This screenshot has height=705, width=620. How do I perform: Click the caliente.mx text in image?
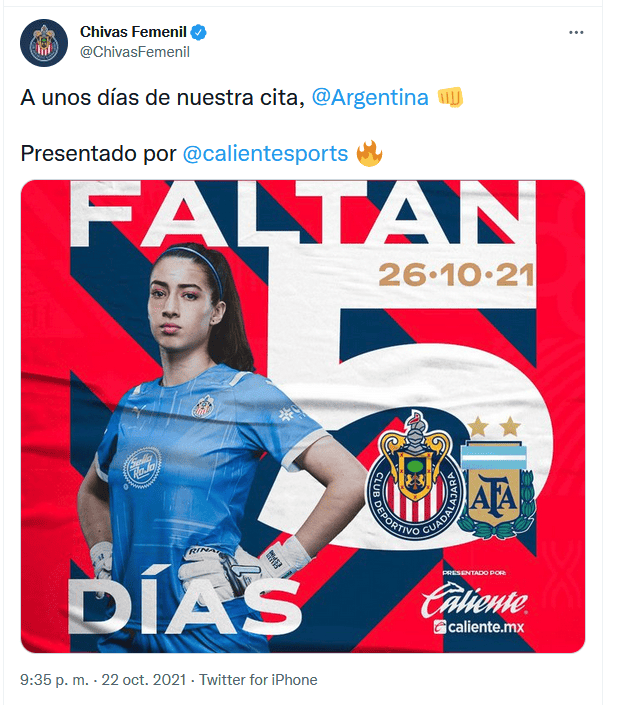coord(479,627)
